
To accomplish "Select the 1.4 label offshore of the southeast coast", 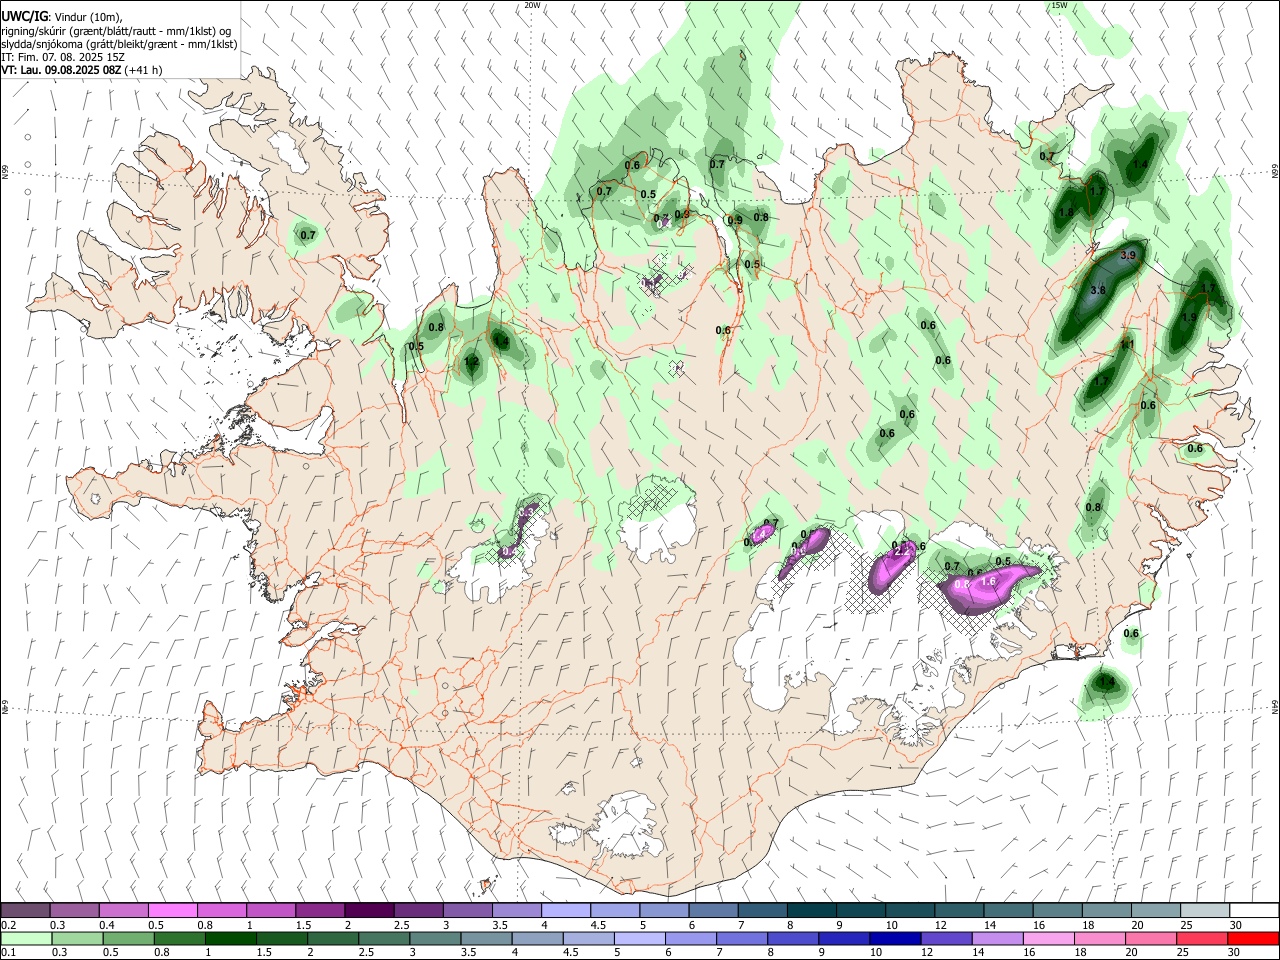I will 1106,682.
